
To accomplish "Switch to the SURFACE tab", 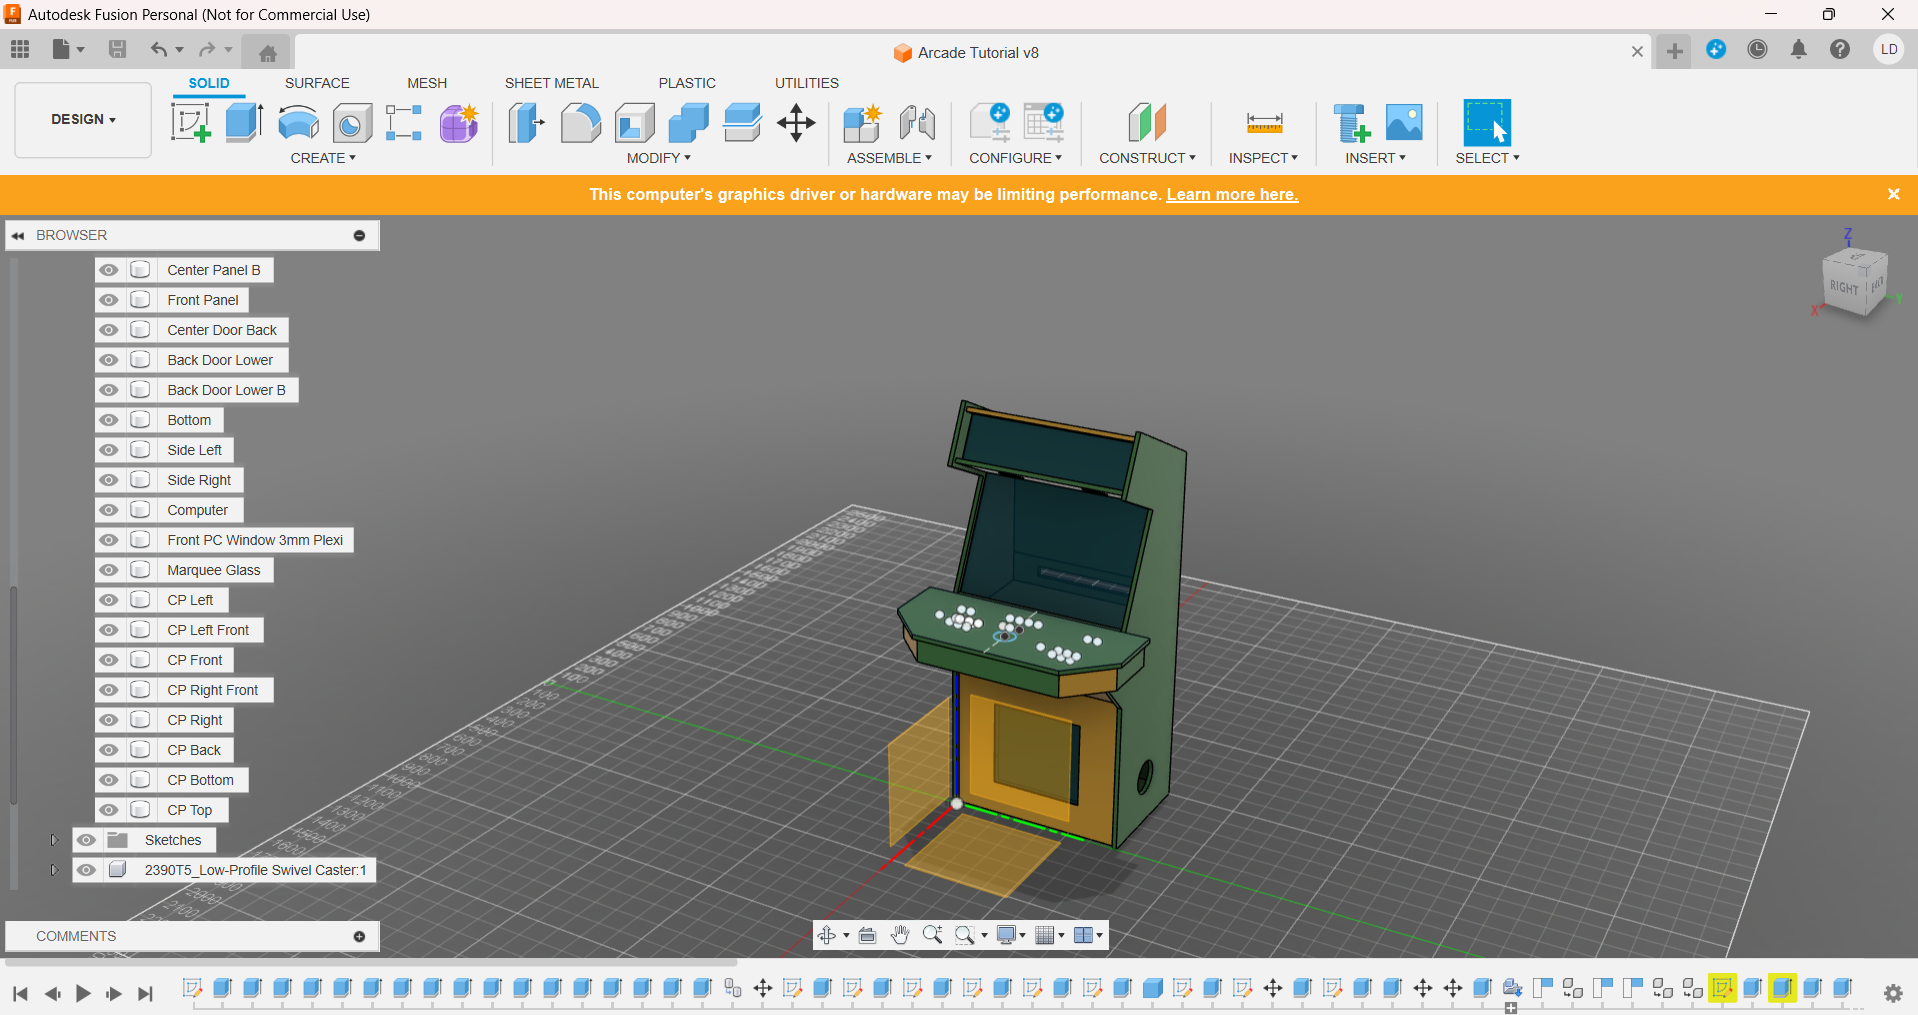I will click(x=317, y=83).
